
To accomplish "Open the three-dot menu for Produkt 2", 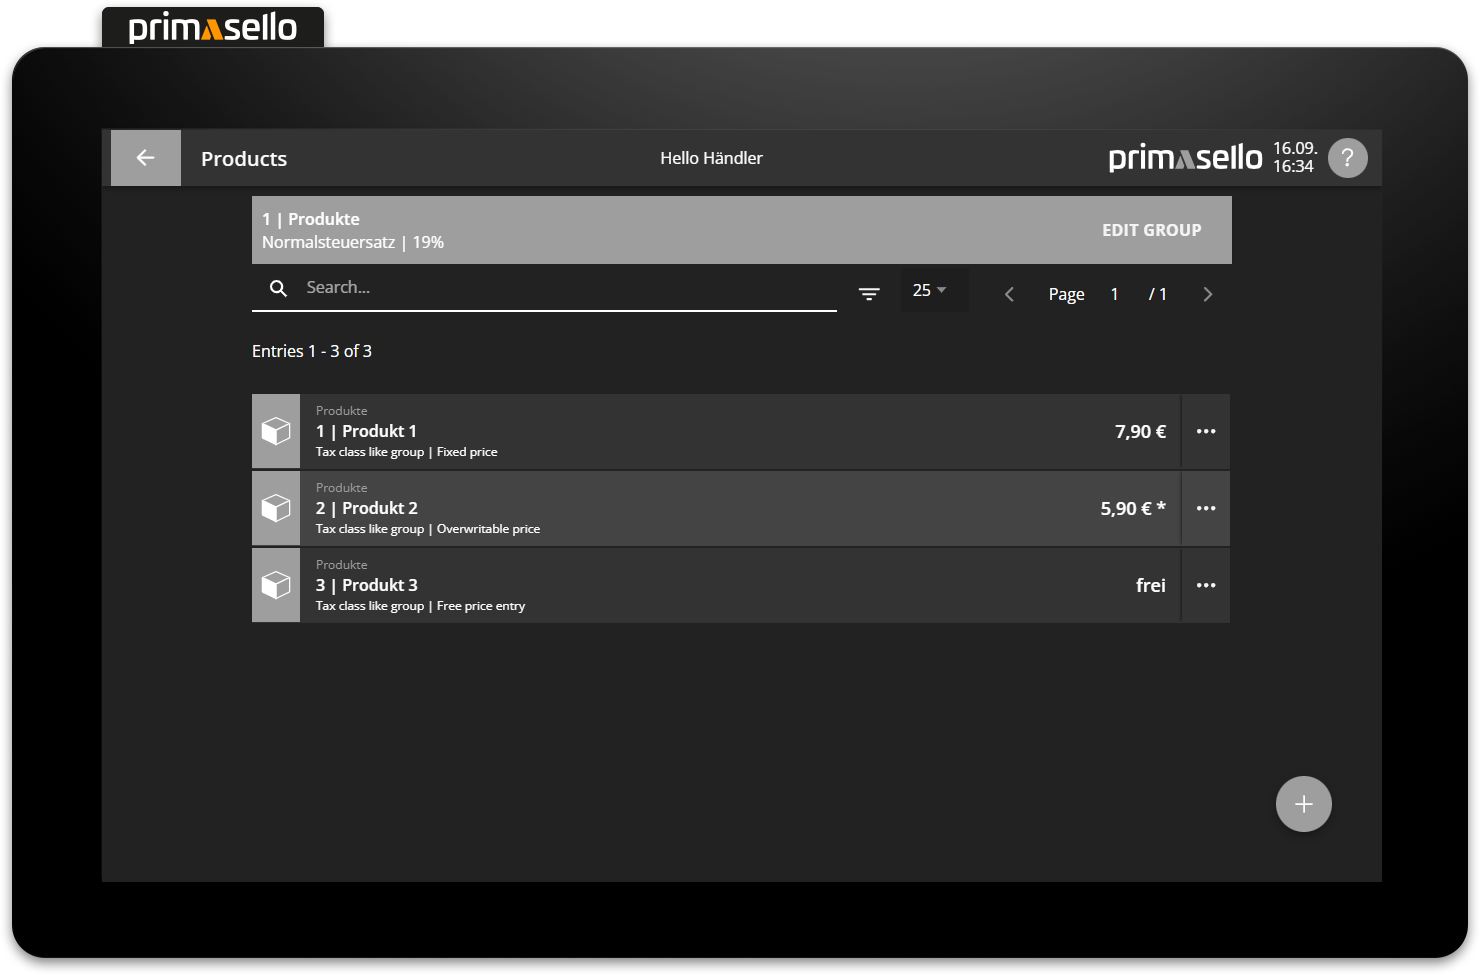I will click(x=1206, y=509).
